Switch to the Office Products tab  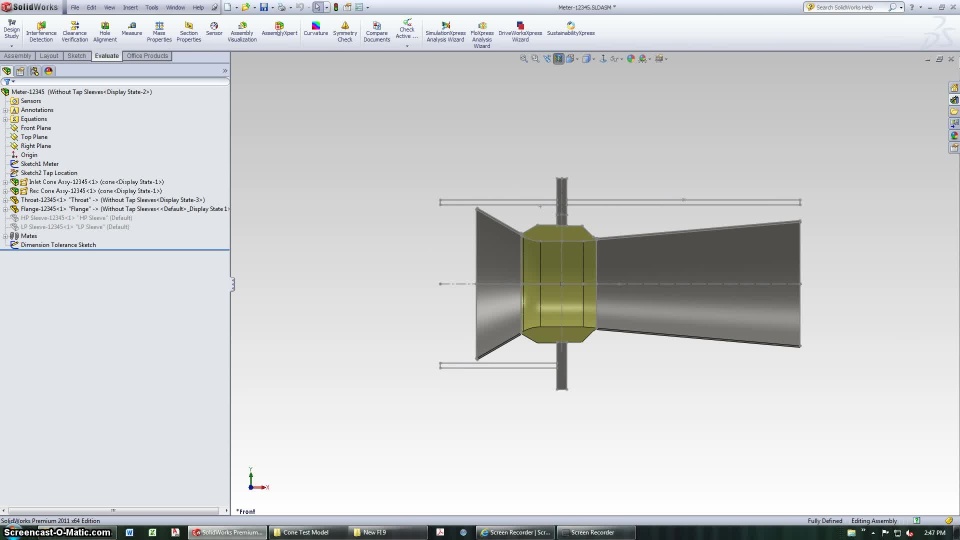[147, 56]
